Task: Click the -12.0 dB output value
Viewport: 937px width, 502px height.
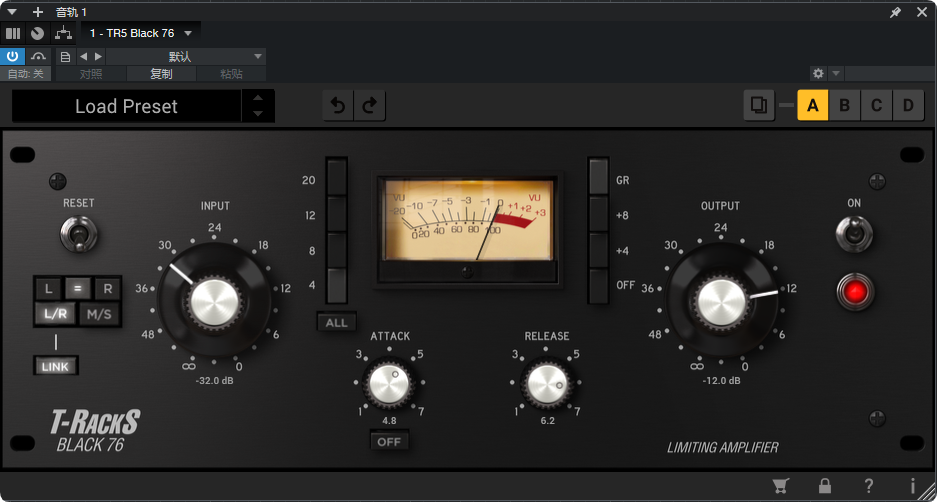Action: (x=721, y=380)
